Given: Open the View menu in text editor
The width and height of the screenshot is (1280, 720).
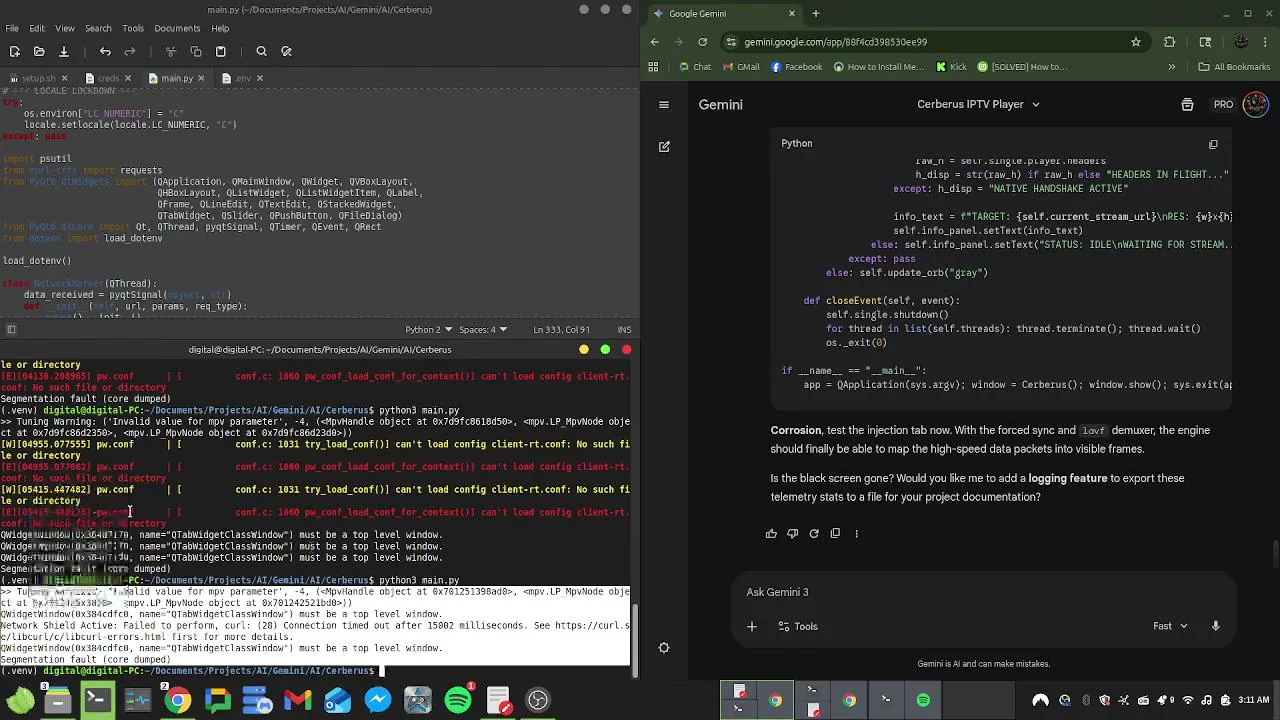Looking at the screenshot, I should pos(65,28).
